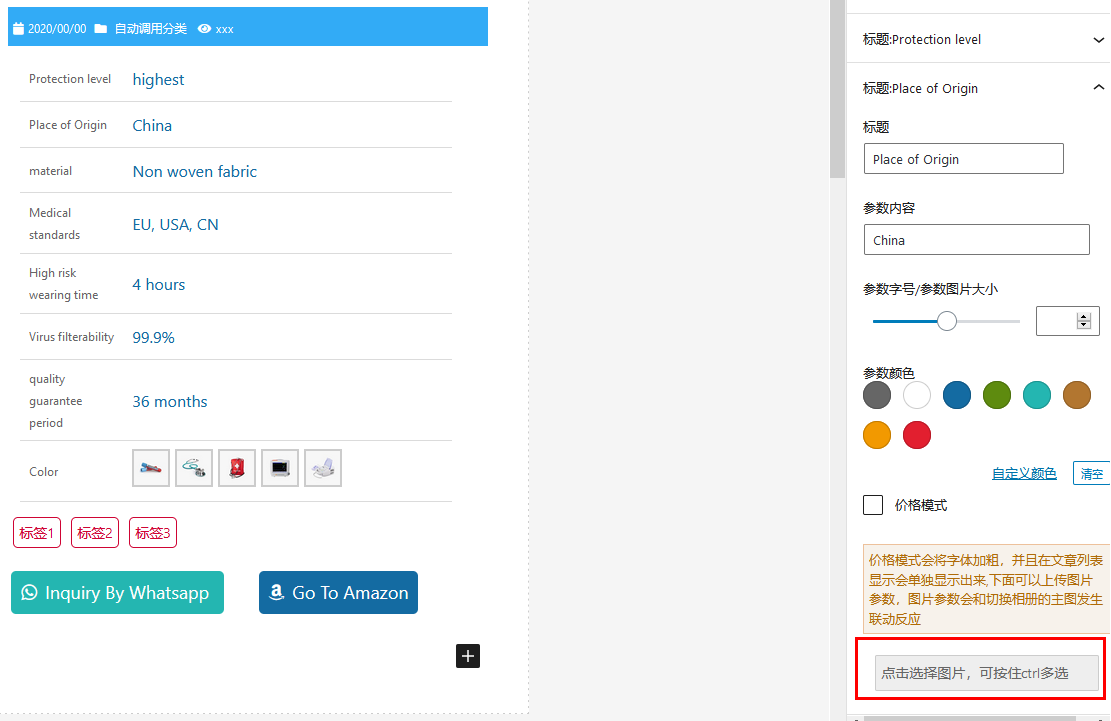Click the Go To Amazon button

[338, 592]
